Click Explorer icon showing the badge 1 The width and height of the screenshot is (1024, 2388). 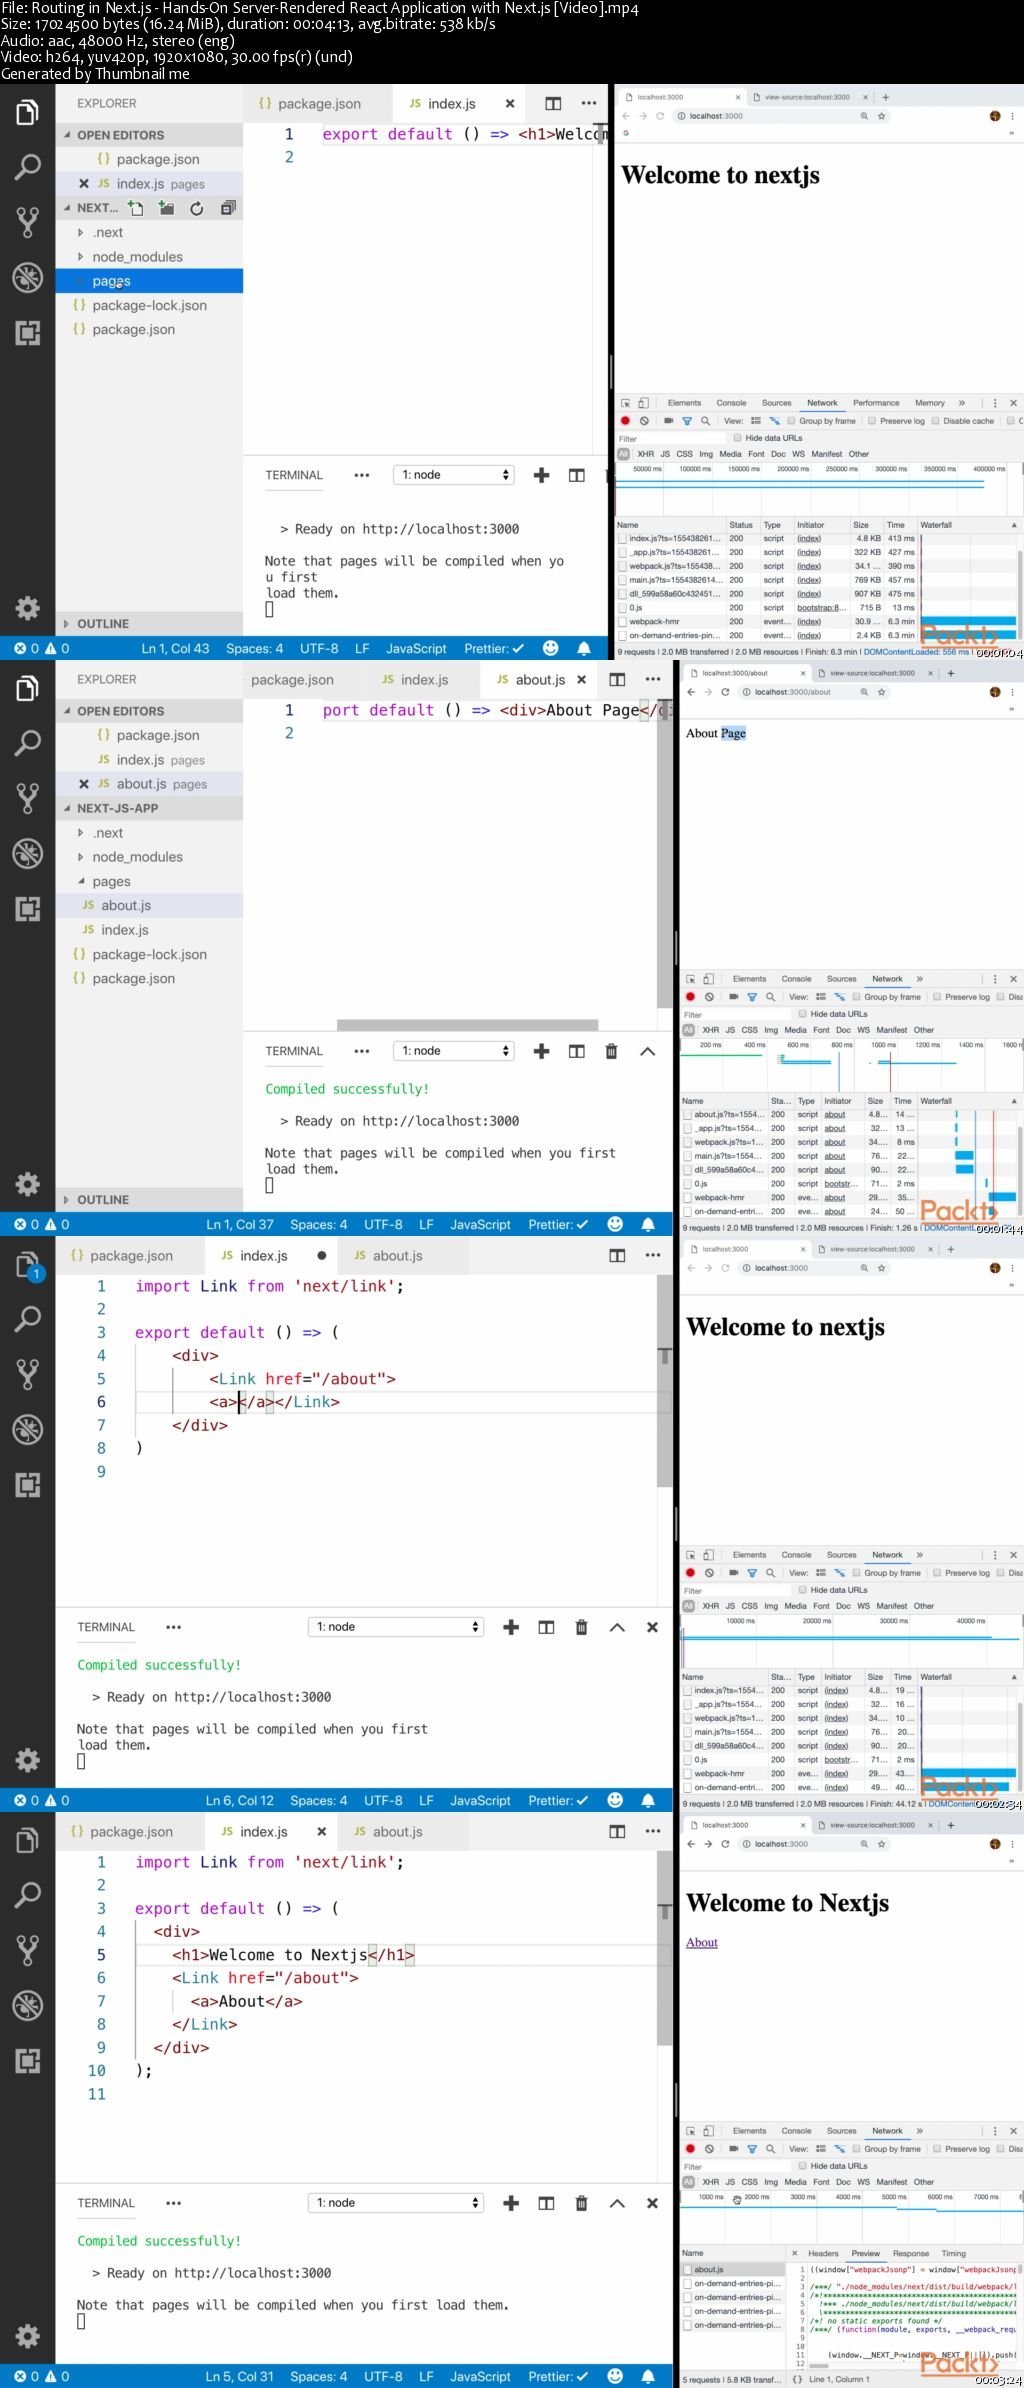coord(27,1265)
